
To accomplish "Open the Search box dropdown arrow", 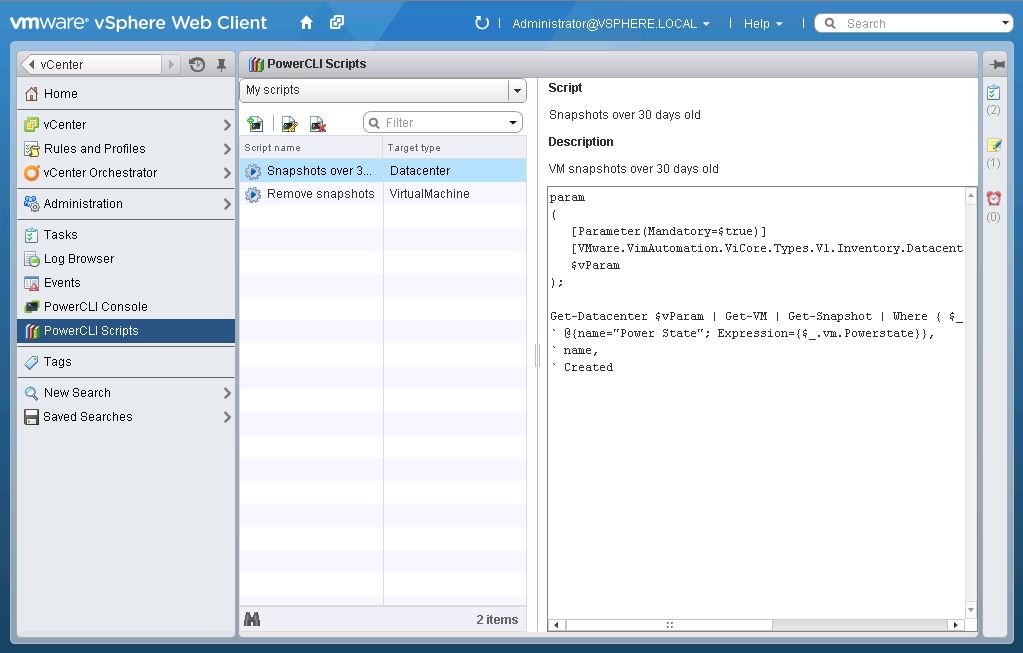I will coord(1005,23).
